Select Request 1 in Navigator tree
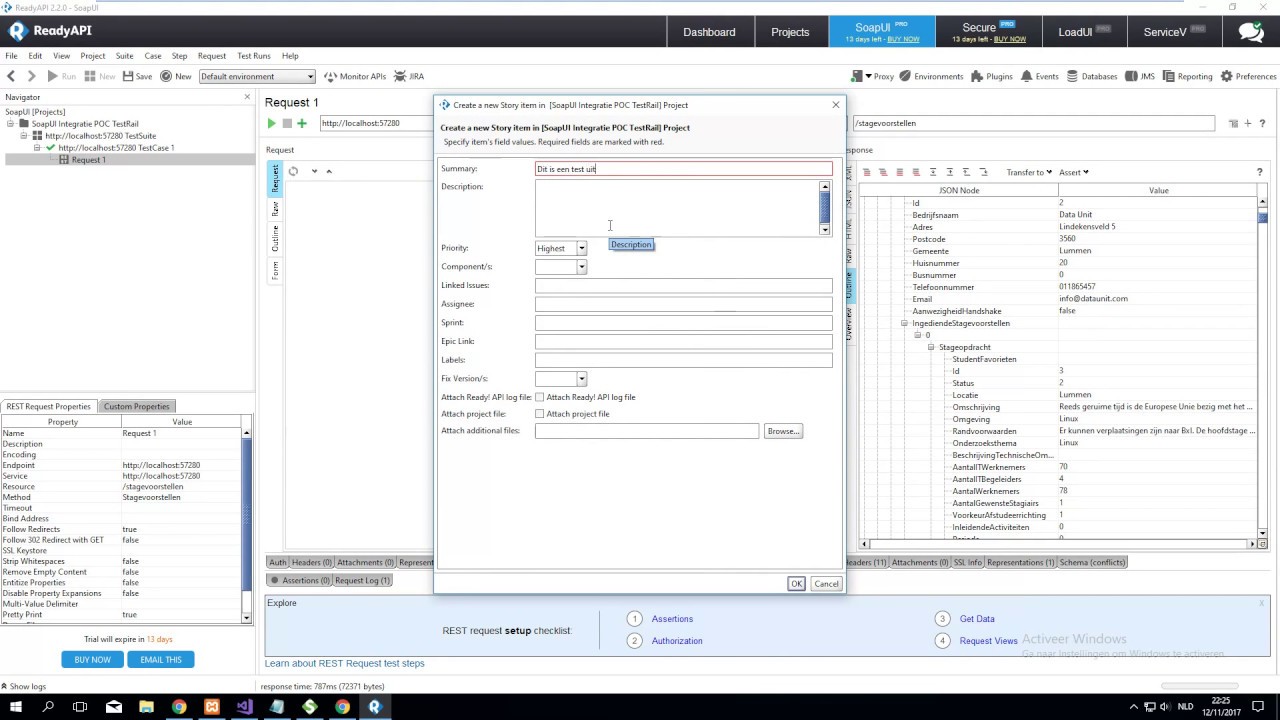 [88, 160]
